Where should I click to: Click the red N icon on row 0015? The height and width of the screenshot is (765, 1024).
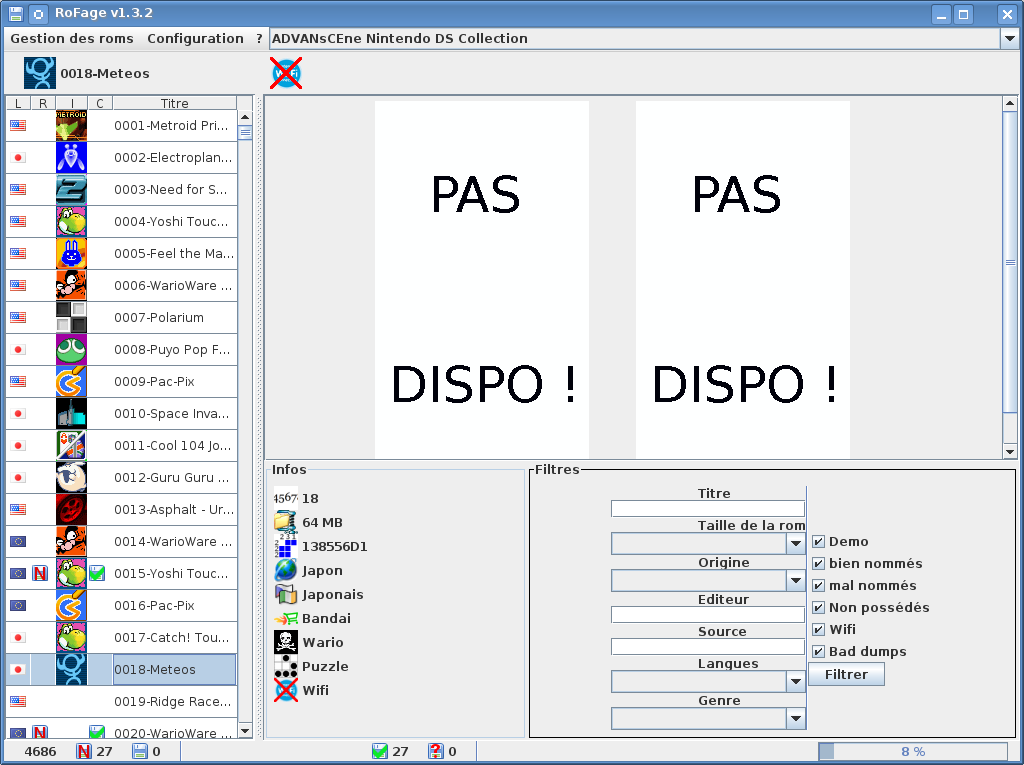click(x=40, y=574)
